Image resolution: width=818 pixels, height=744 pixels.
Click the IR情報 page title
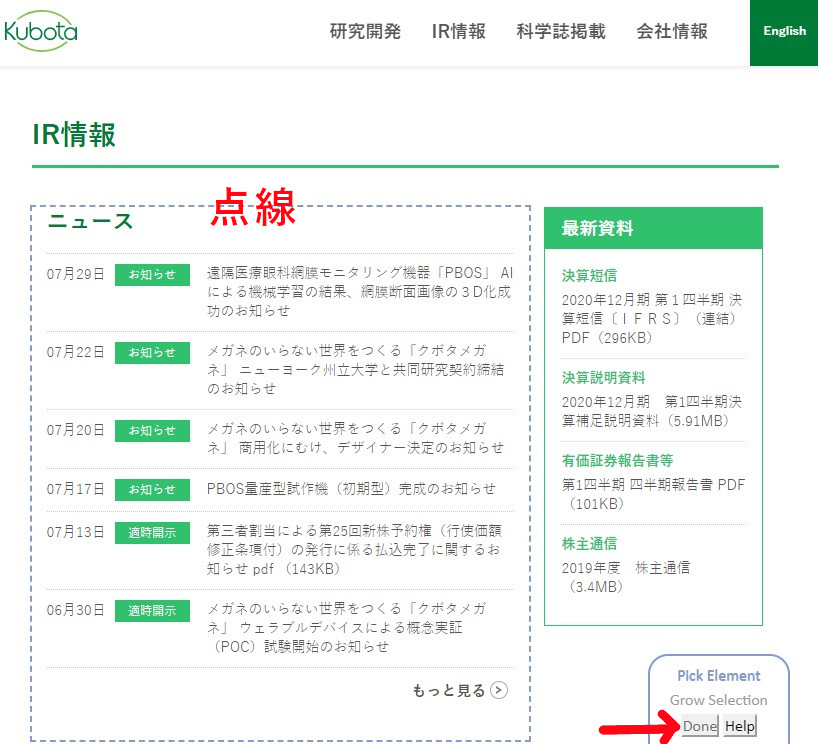[x=74, y=135]
